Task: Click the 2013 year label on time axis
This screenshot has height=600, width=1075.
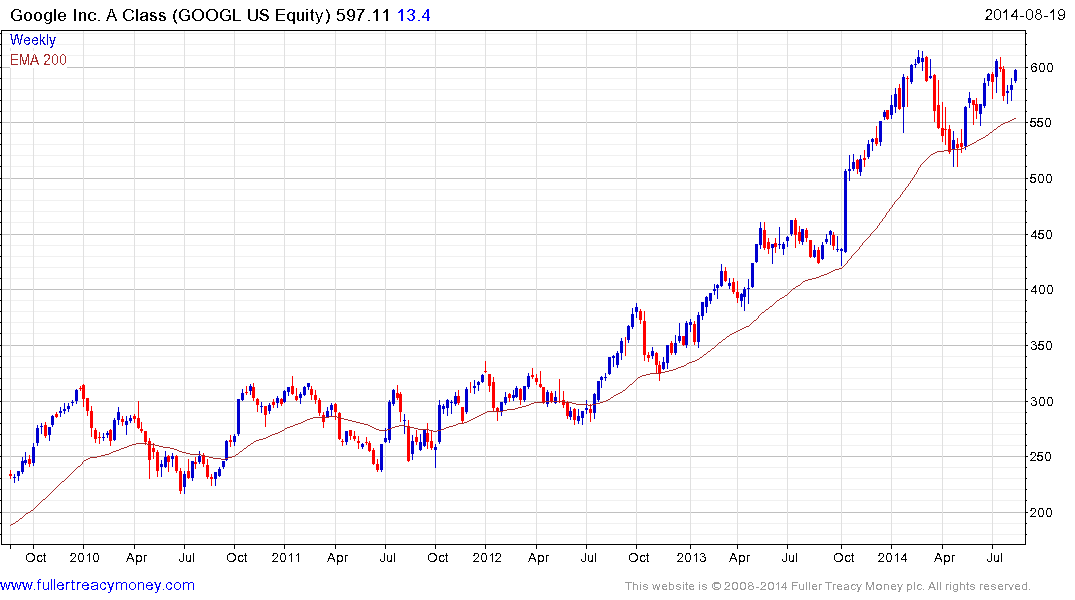Action: click(691, 557)
